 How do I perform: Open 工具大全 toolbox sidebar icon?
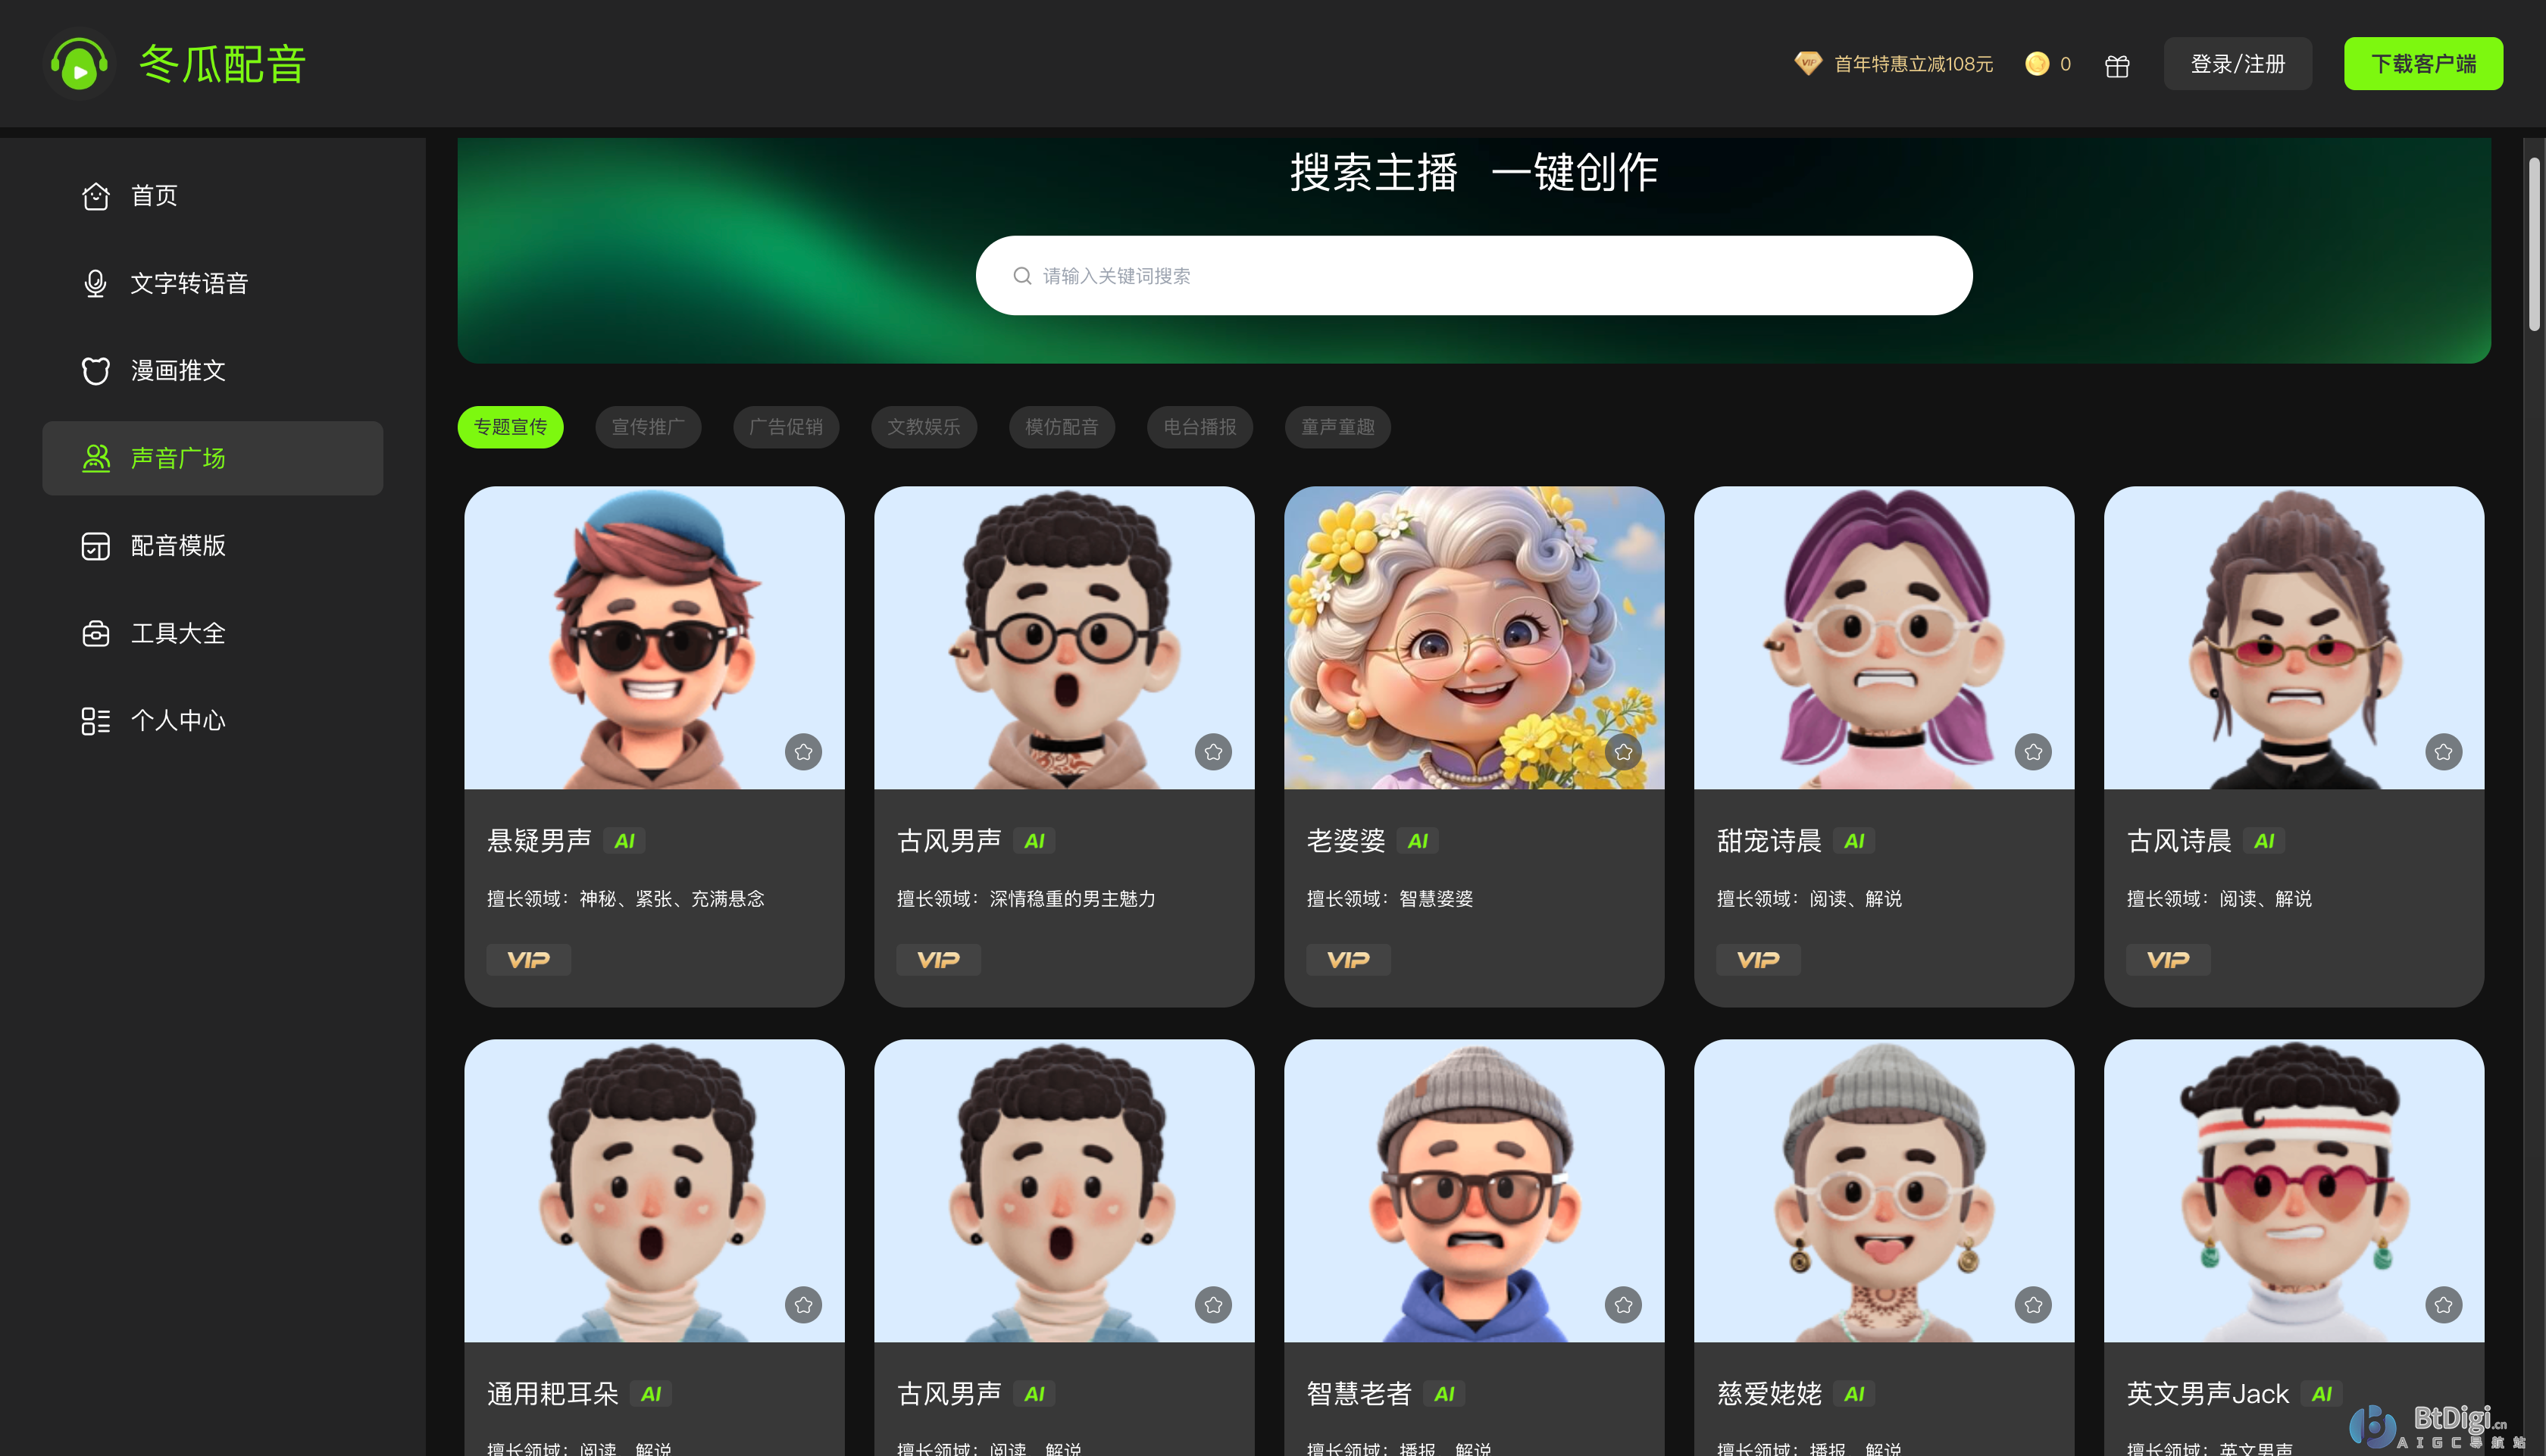(x=96, y=634)
